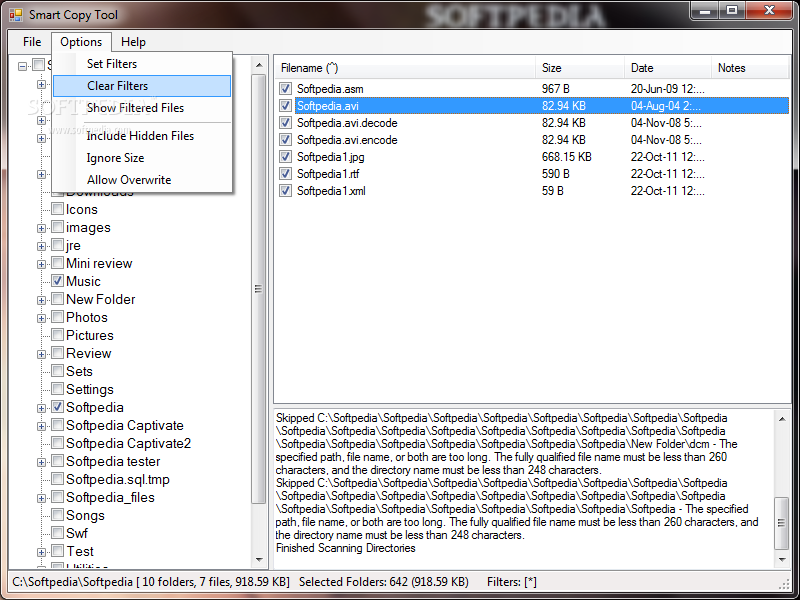
Task: Expand the images folder node
Action: pos(41,228)
